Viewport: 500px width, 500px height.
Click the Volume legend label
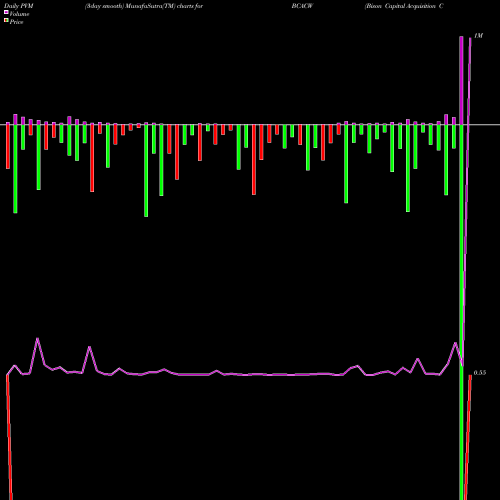[19, 14]
